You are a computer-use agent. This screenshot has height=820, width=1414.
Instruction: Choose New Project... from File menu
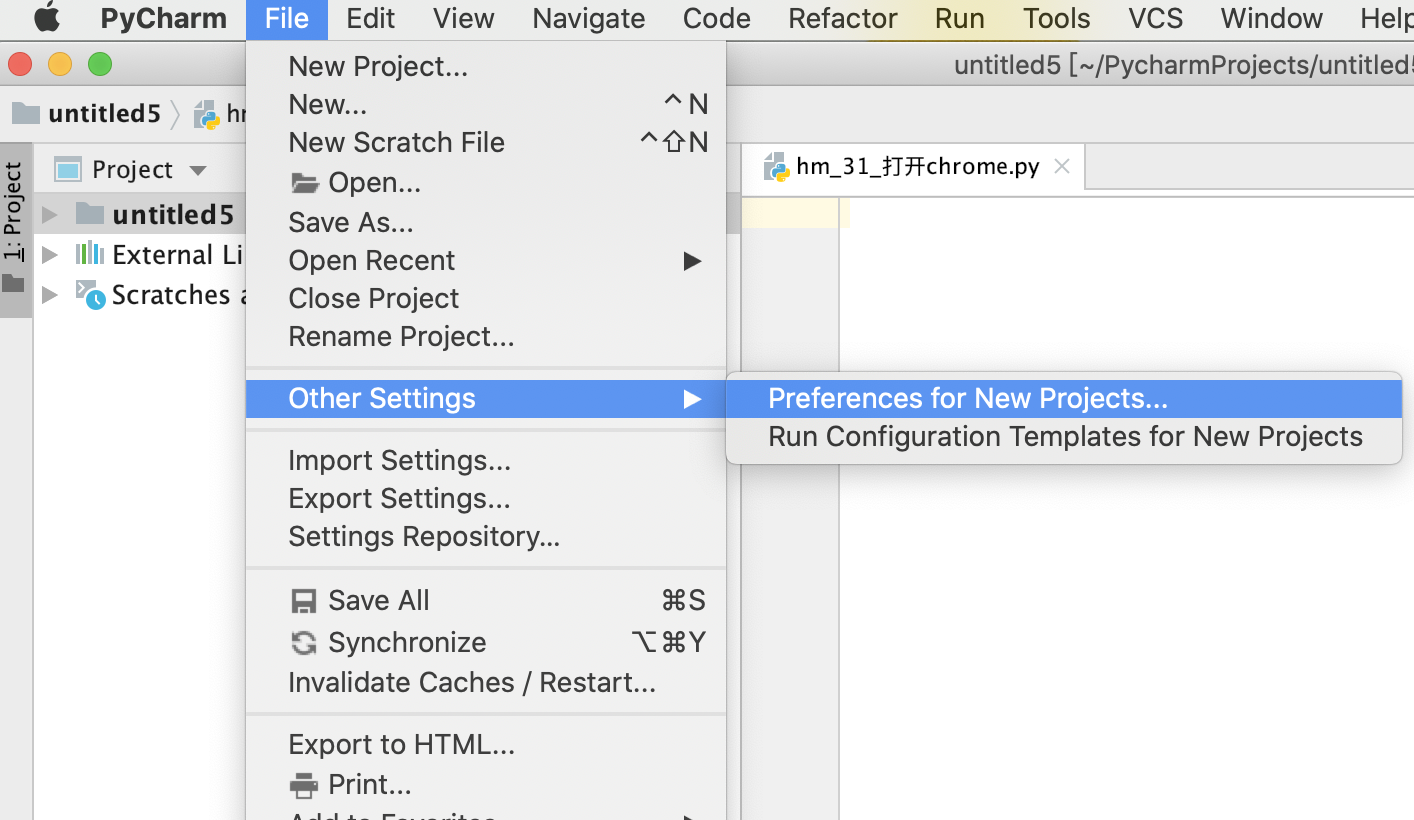tap(486, 66)
